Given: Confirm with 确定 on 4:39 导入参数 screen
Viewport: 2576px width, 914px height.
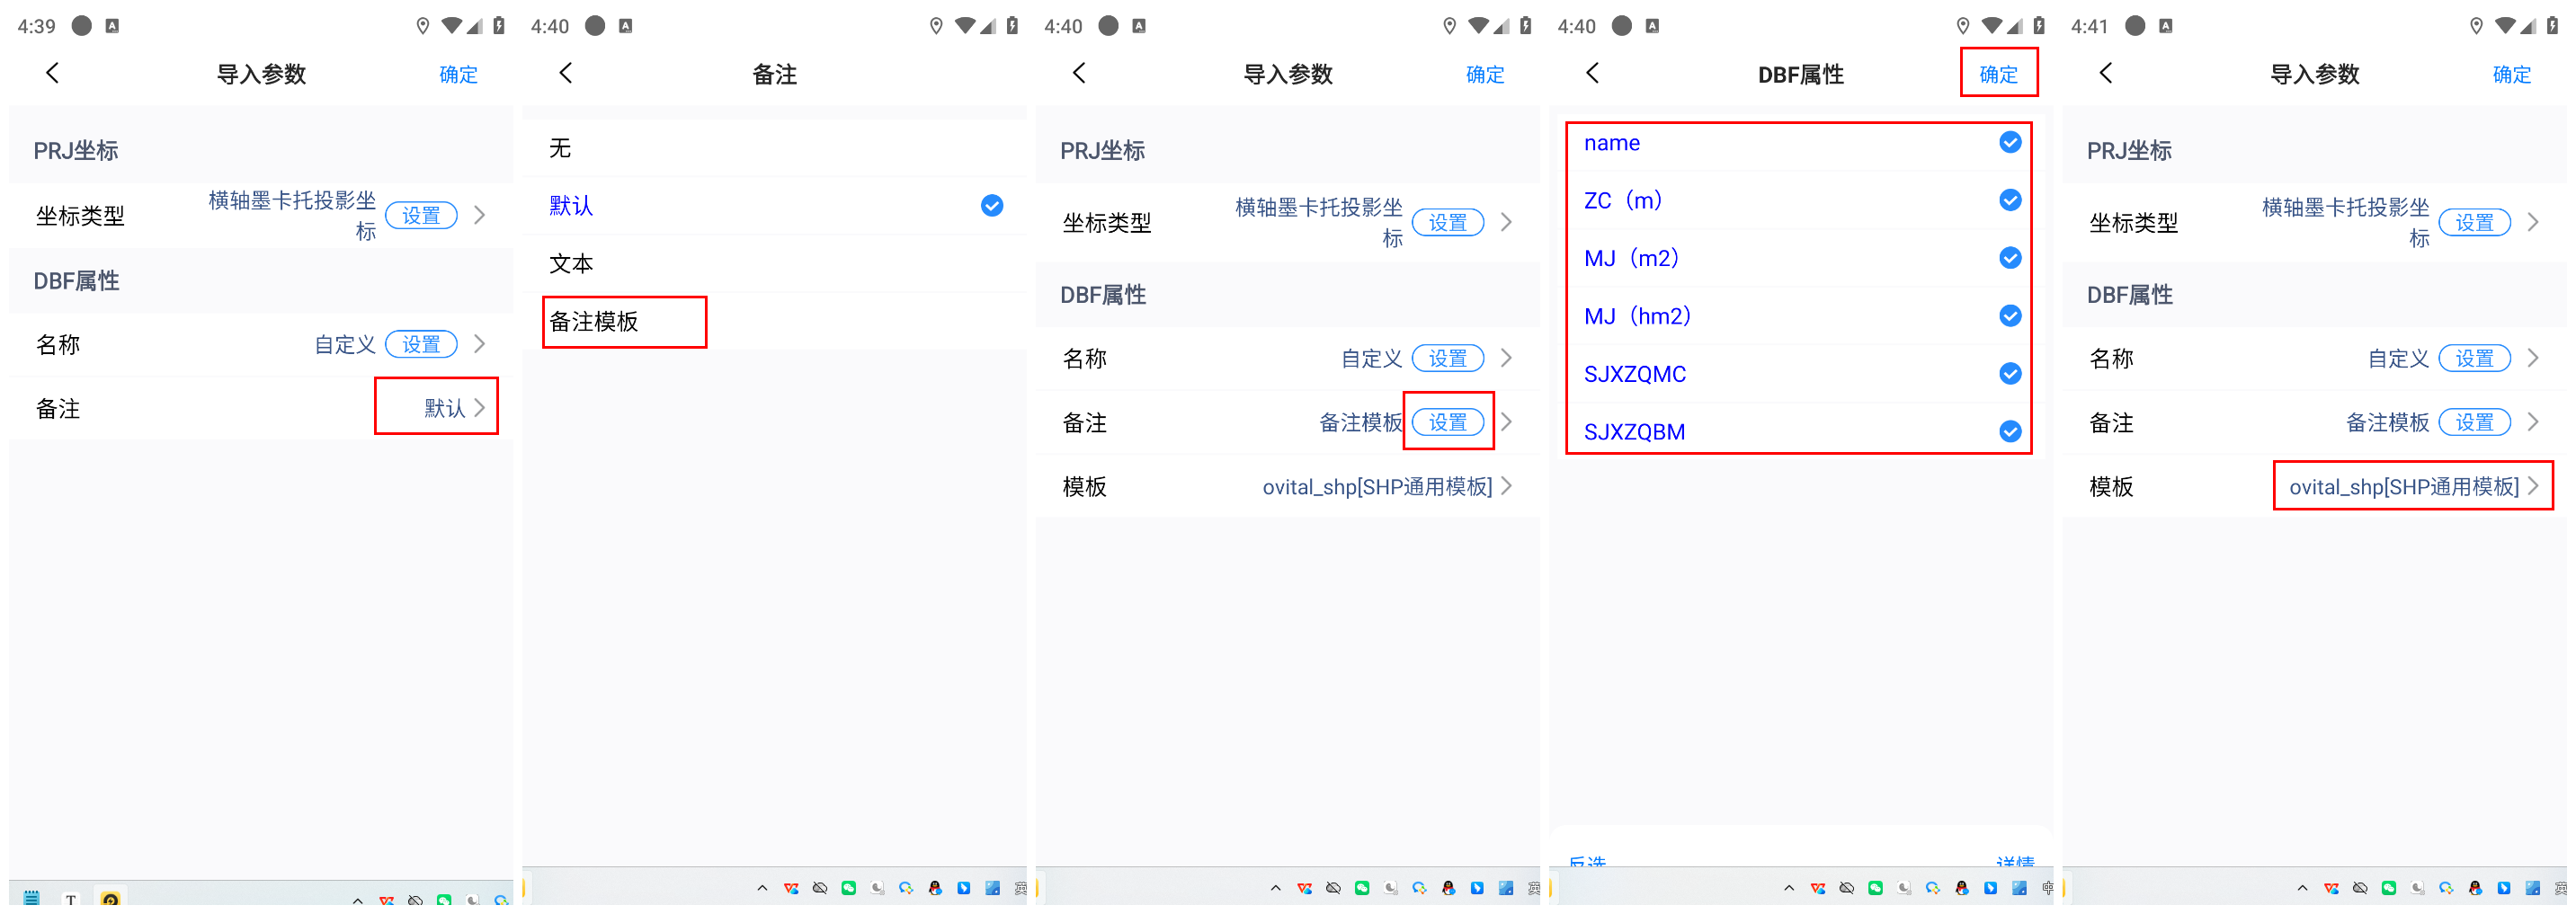Looking at the screenshot, I should point(458,74).
